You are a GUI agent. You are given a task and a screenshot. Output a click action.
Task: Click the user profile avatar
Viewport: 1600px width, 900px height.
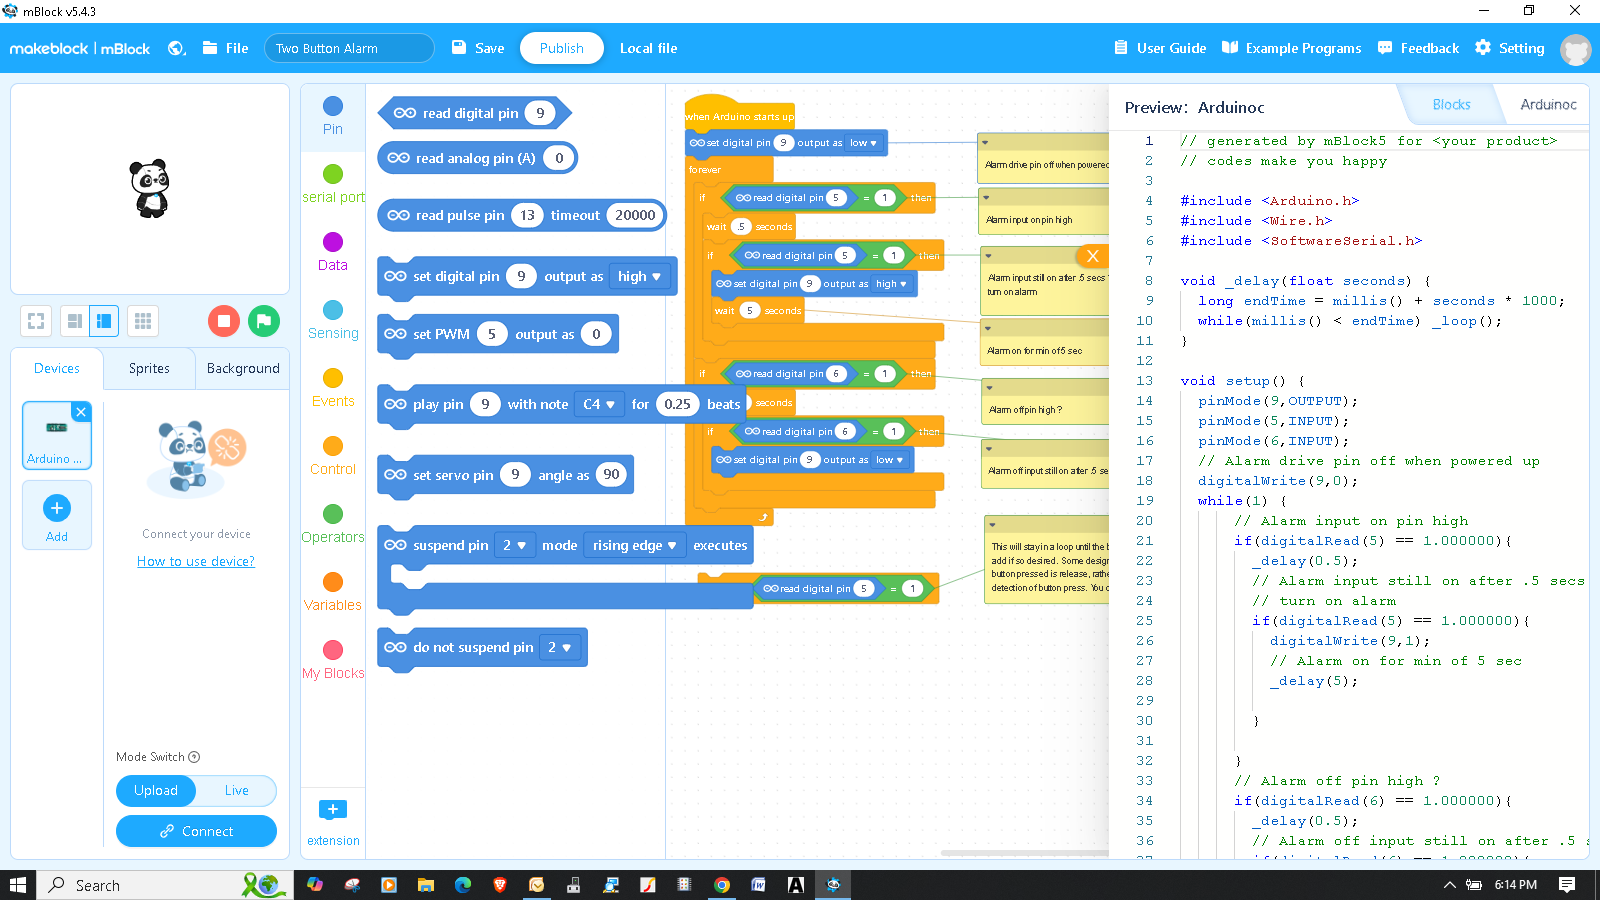(x=1576, y=49)
